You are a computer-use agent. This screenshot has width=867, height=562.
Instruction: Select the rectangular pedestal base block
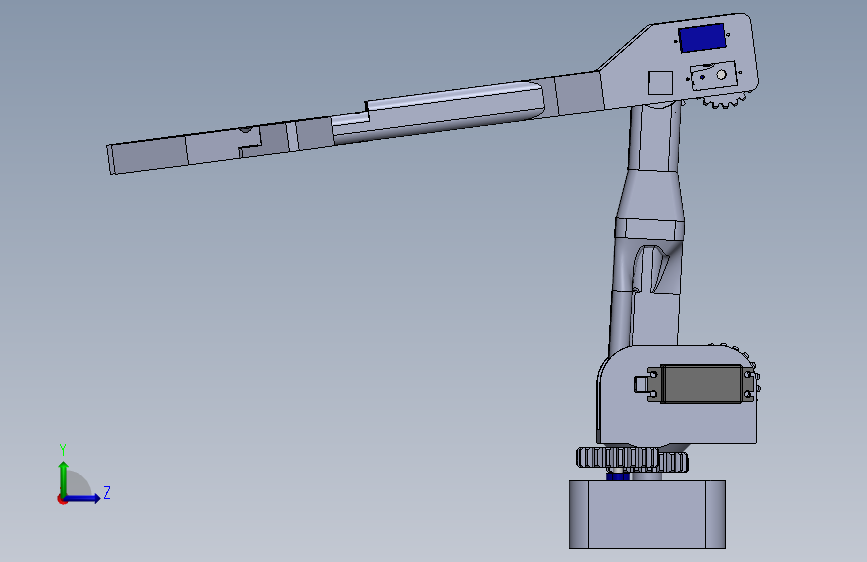tap(647, 514)
